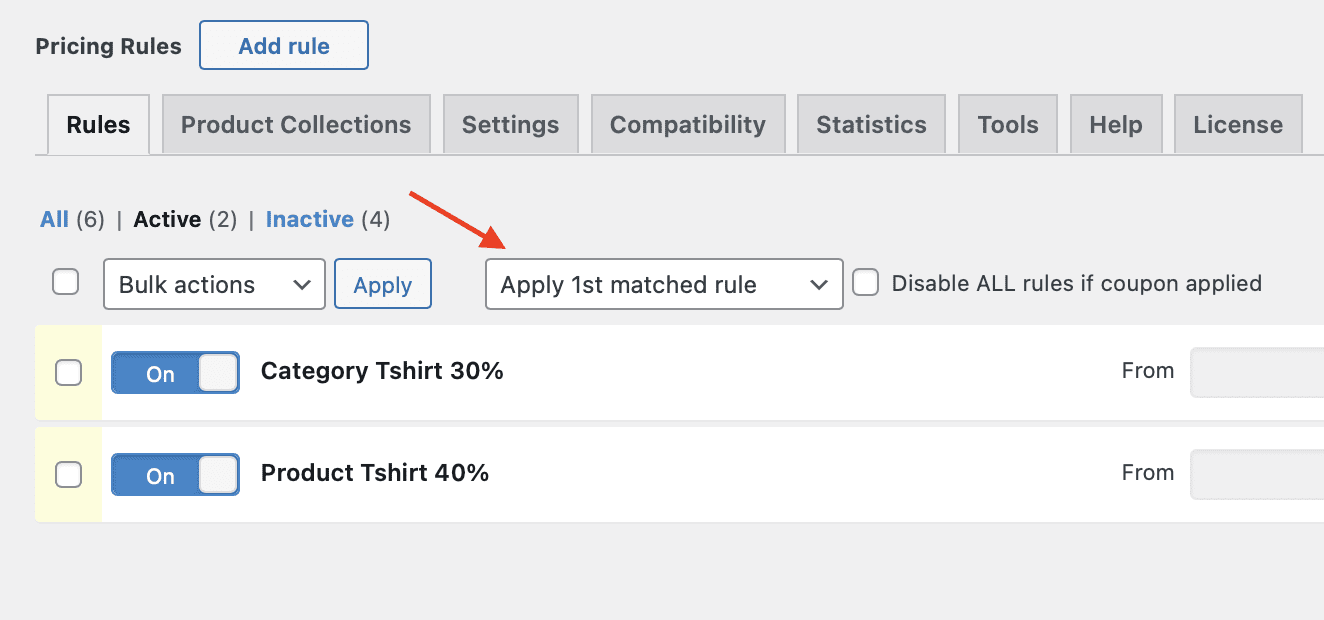Click the From date field for Product Tshirt 40%
The width and height of the screenshot is (1324, 620).
[x=1260, y=474]
